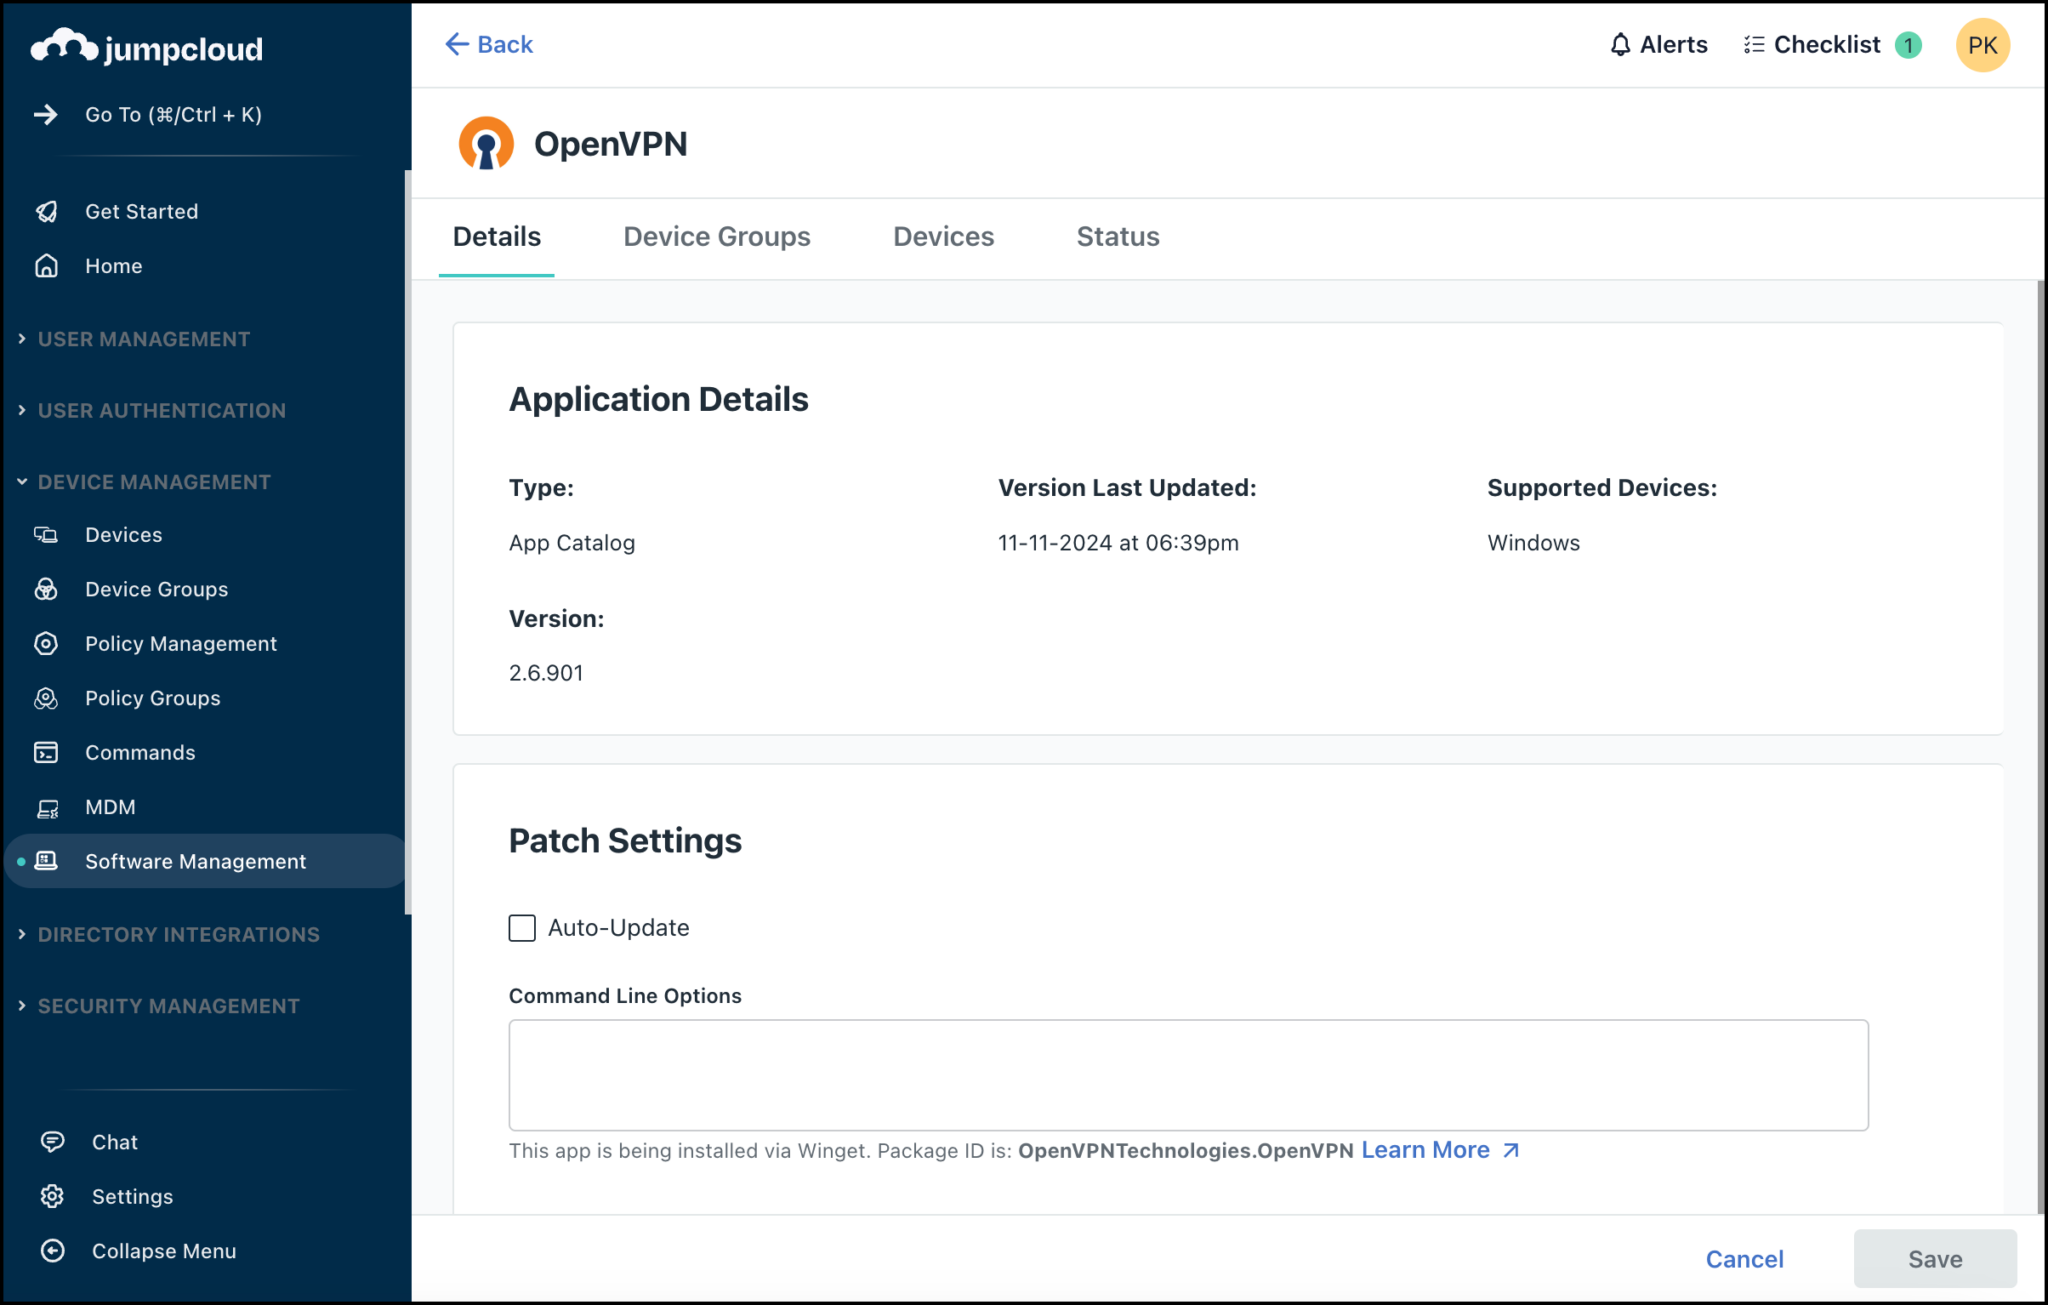Screen dimensions: 2048x1305
Task: Expand the Security Management section
Action: click(168, 1005)
